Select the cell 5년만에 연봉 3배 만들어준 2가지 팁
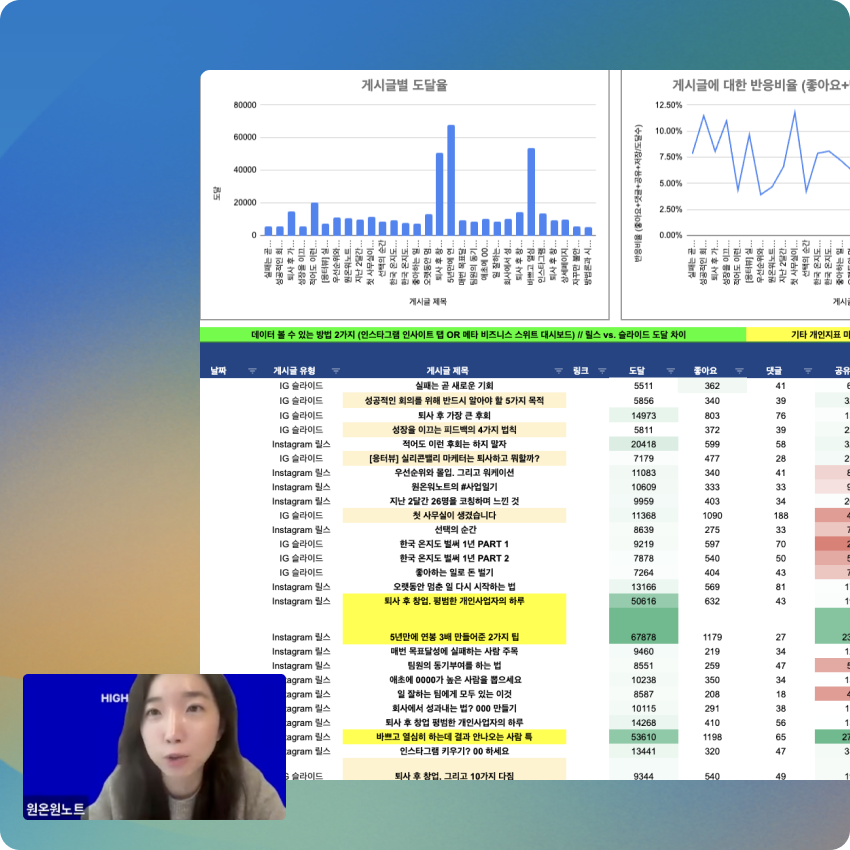The image size is (850, 850). [x=454, y=626]
